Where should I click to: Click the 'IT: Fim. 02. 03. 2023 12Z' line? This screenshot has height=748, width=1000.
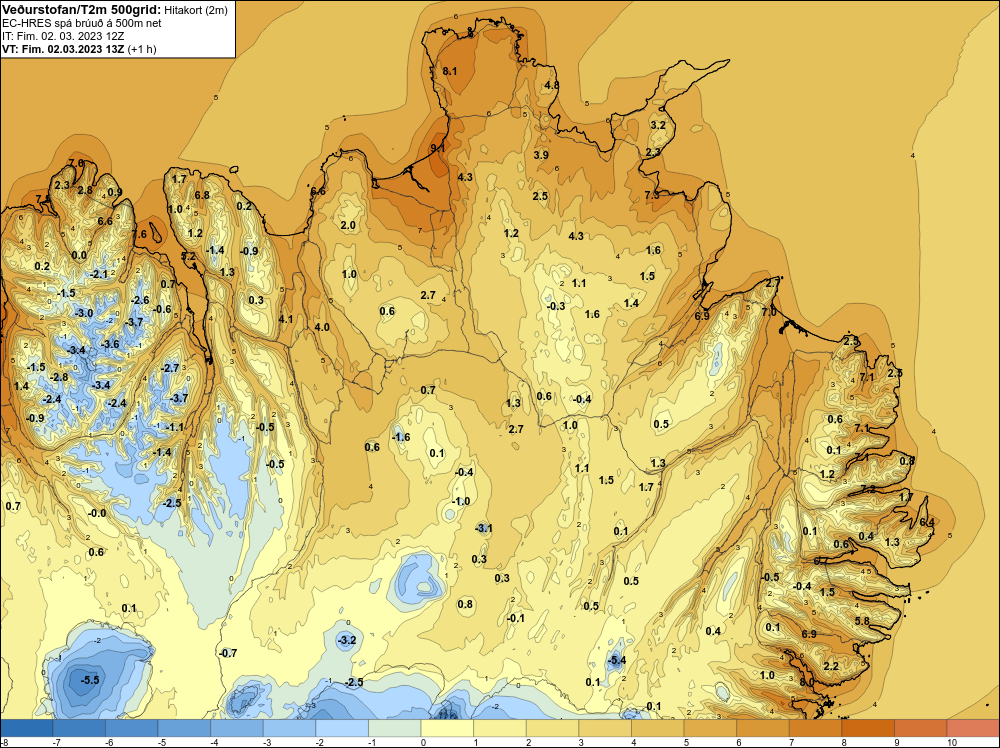click(x=61, y=36)
